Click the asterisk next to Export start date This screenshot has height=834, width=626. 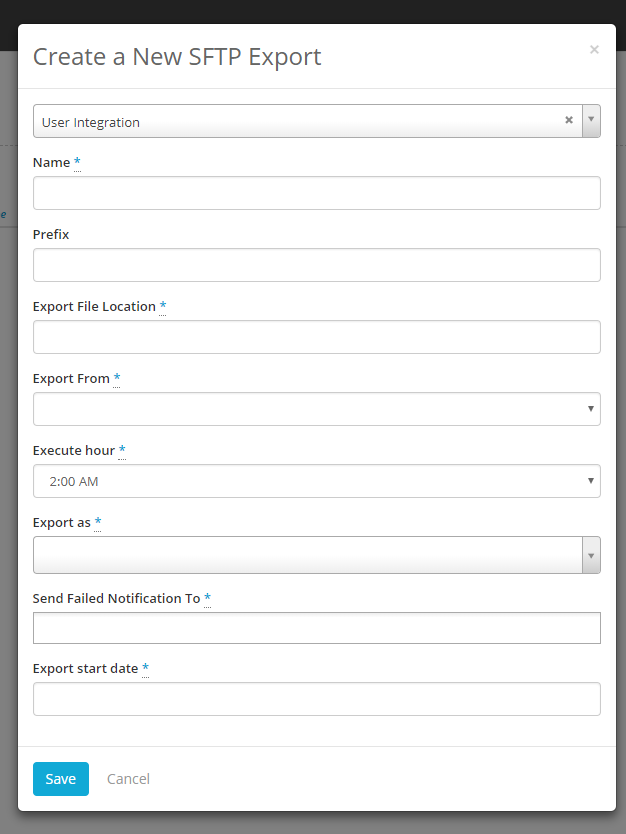145,668
